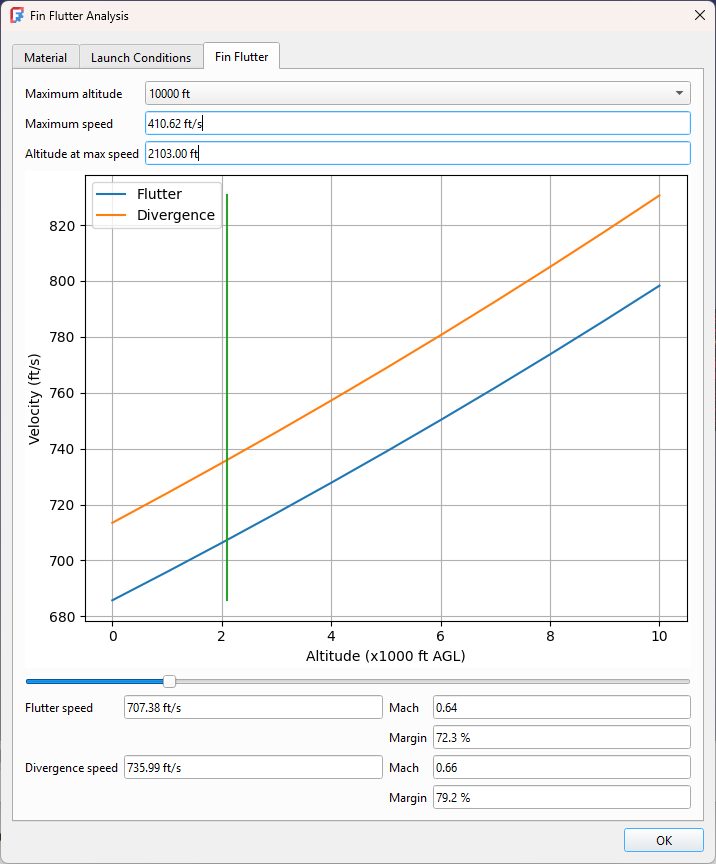The height and width of the screenshot is (864, 716).
Task: Click the Divergence entry in chart legend
Action: [x=175, y=215]
